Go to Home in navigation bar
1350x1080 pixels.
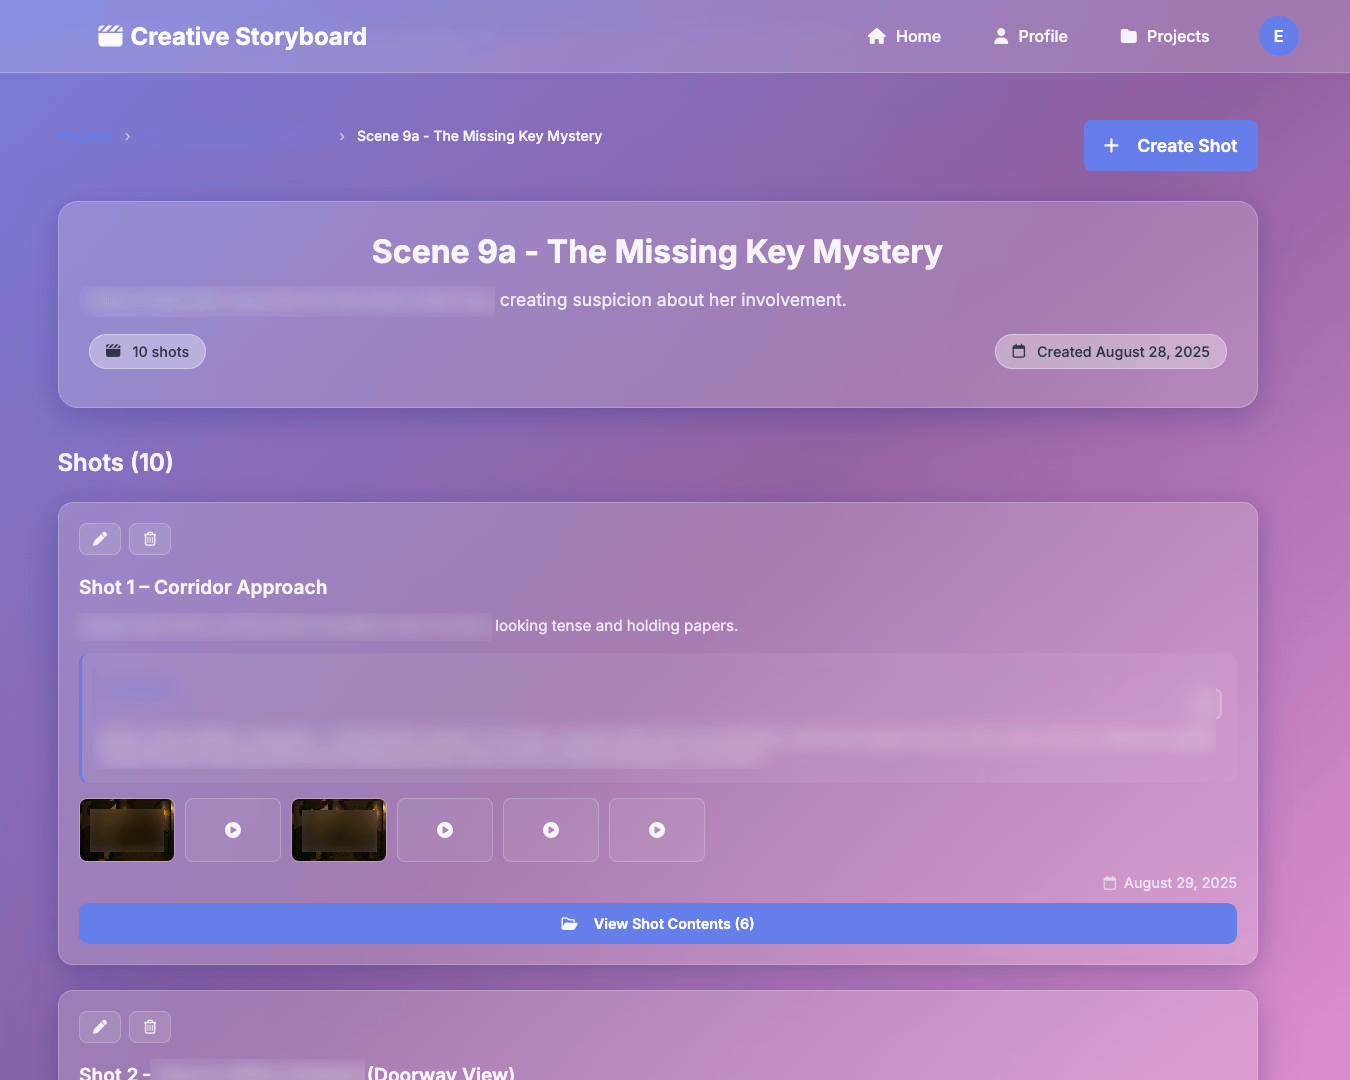pyautogui.click(x=904, y=36)
